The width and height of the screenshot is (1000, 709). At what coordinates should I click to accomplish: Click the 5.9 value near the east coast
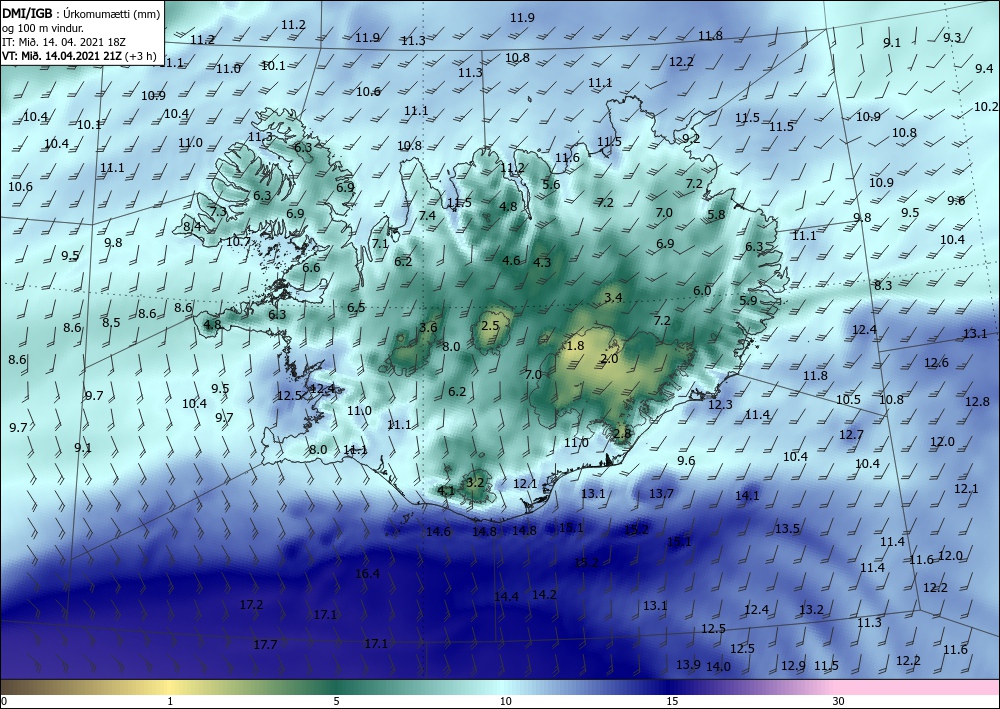[x=748, y=301]
